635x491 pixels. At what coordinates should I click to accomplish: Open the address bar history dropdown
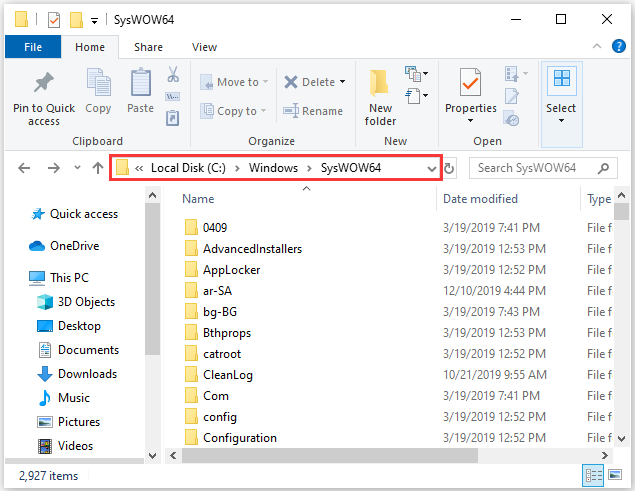(432, 169)
